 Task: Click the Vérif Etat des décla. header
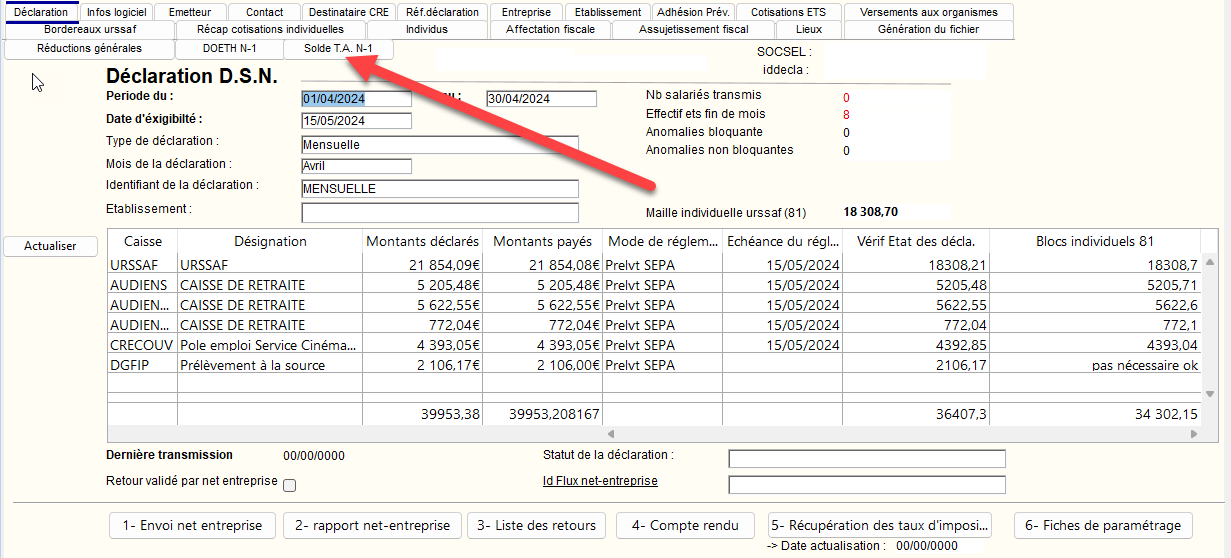917,241
